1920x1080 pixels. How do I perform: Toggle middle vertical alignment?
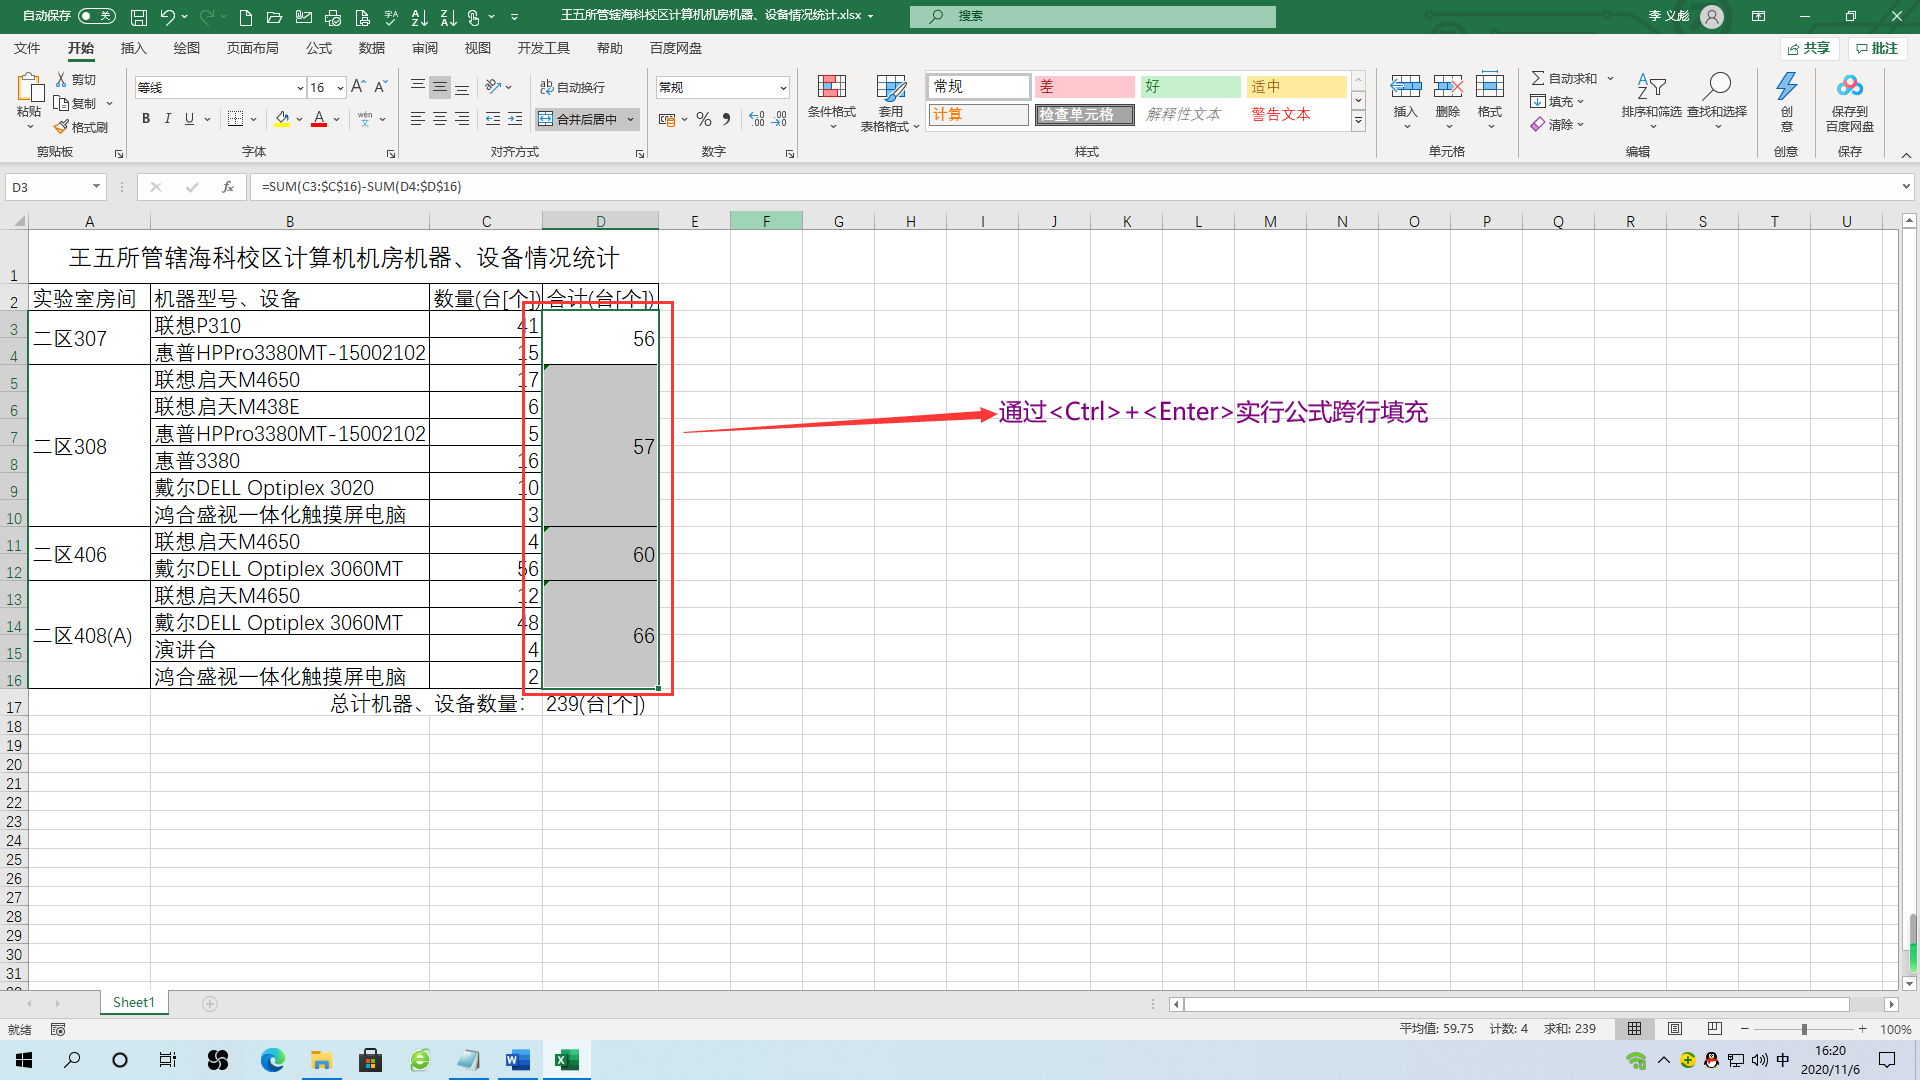click(x=440, y=87)
